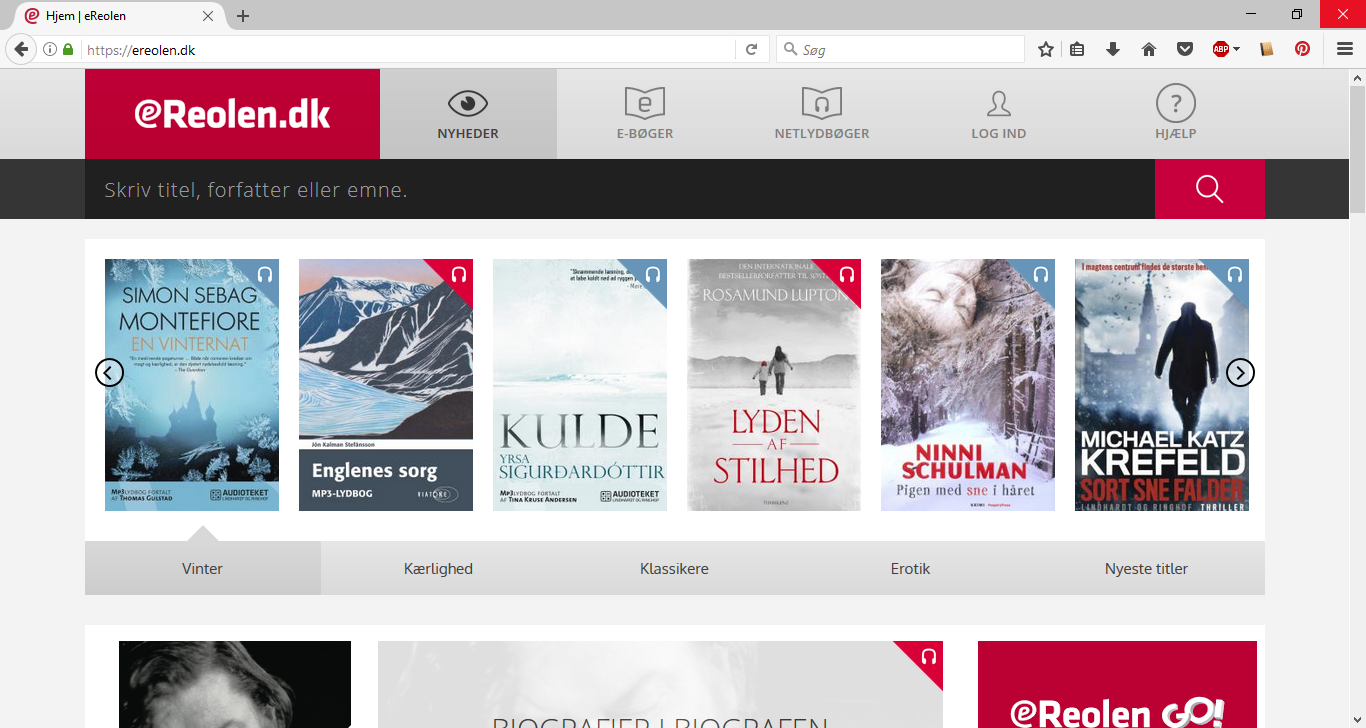This screenshot has height=728, width=1366.
Task: Select the Vinter carousel tab
Action: (x=203, y=568)
